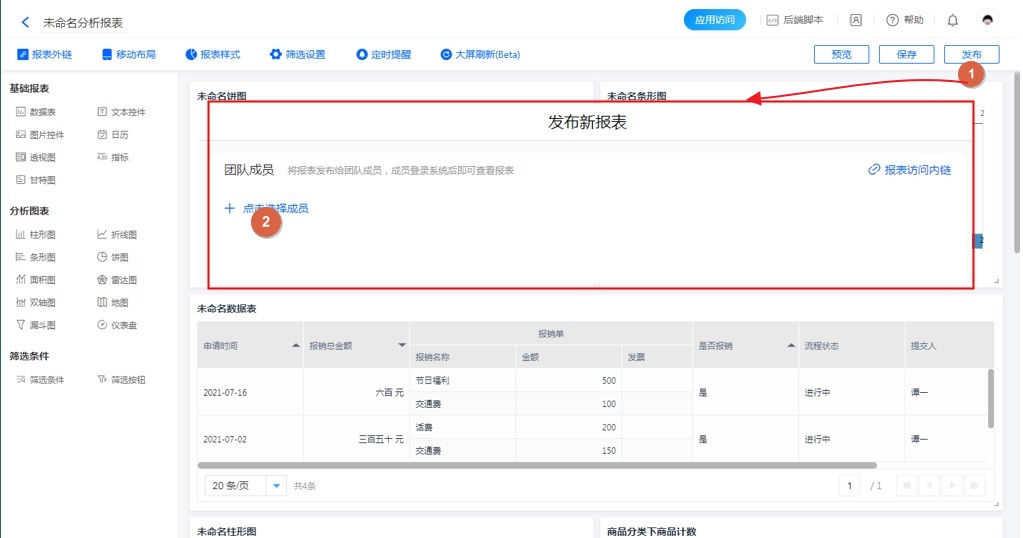Click the dropdown arrow on 报销总金额 column
This screenshot has width=1023, height=538.
pos(402,345)
